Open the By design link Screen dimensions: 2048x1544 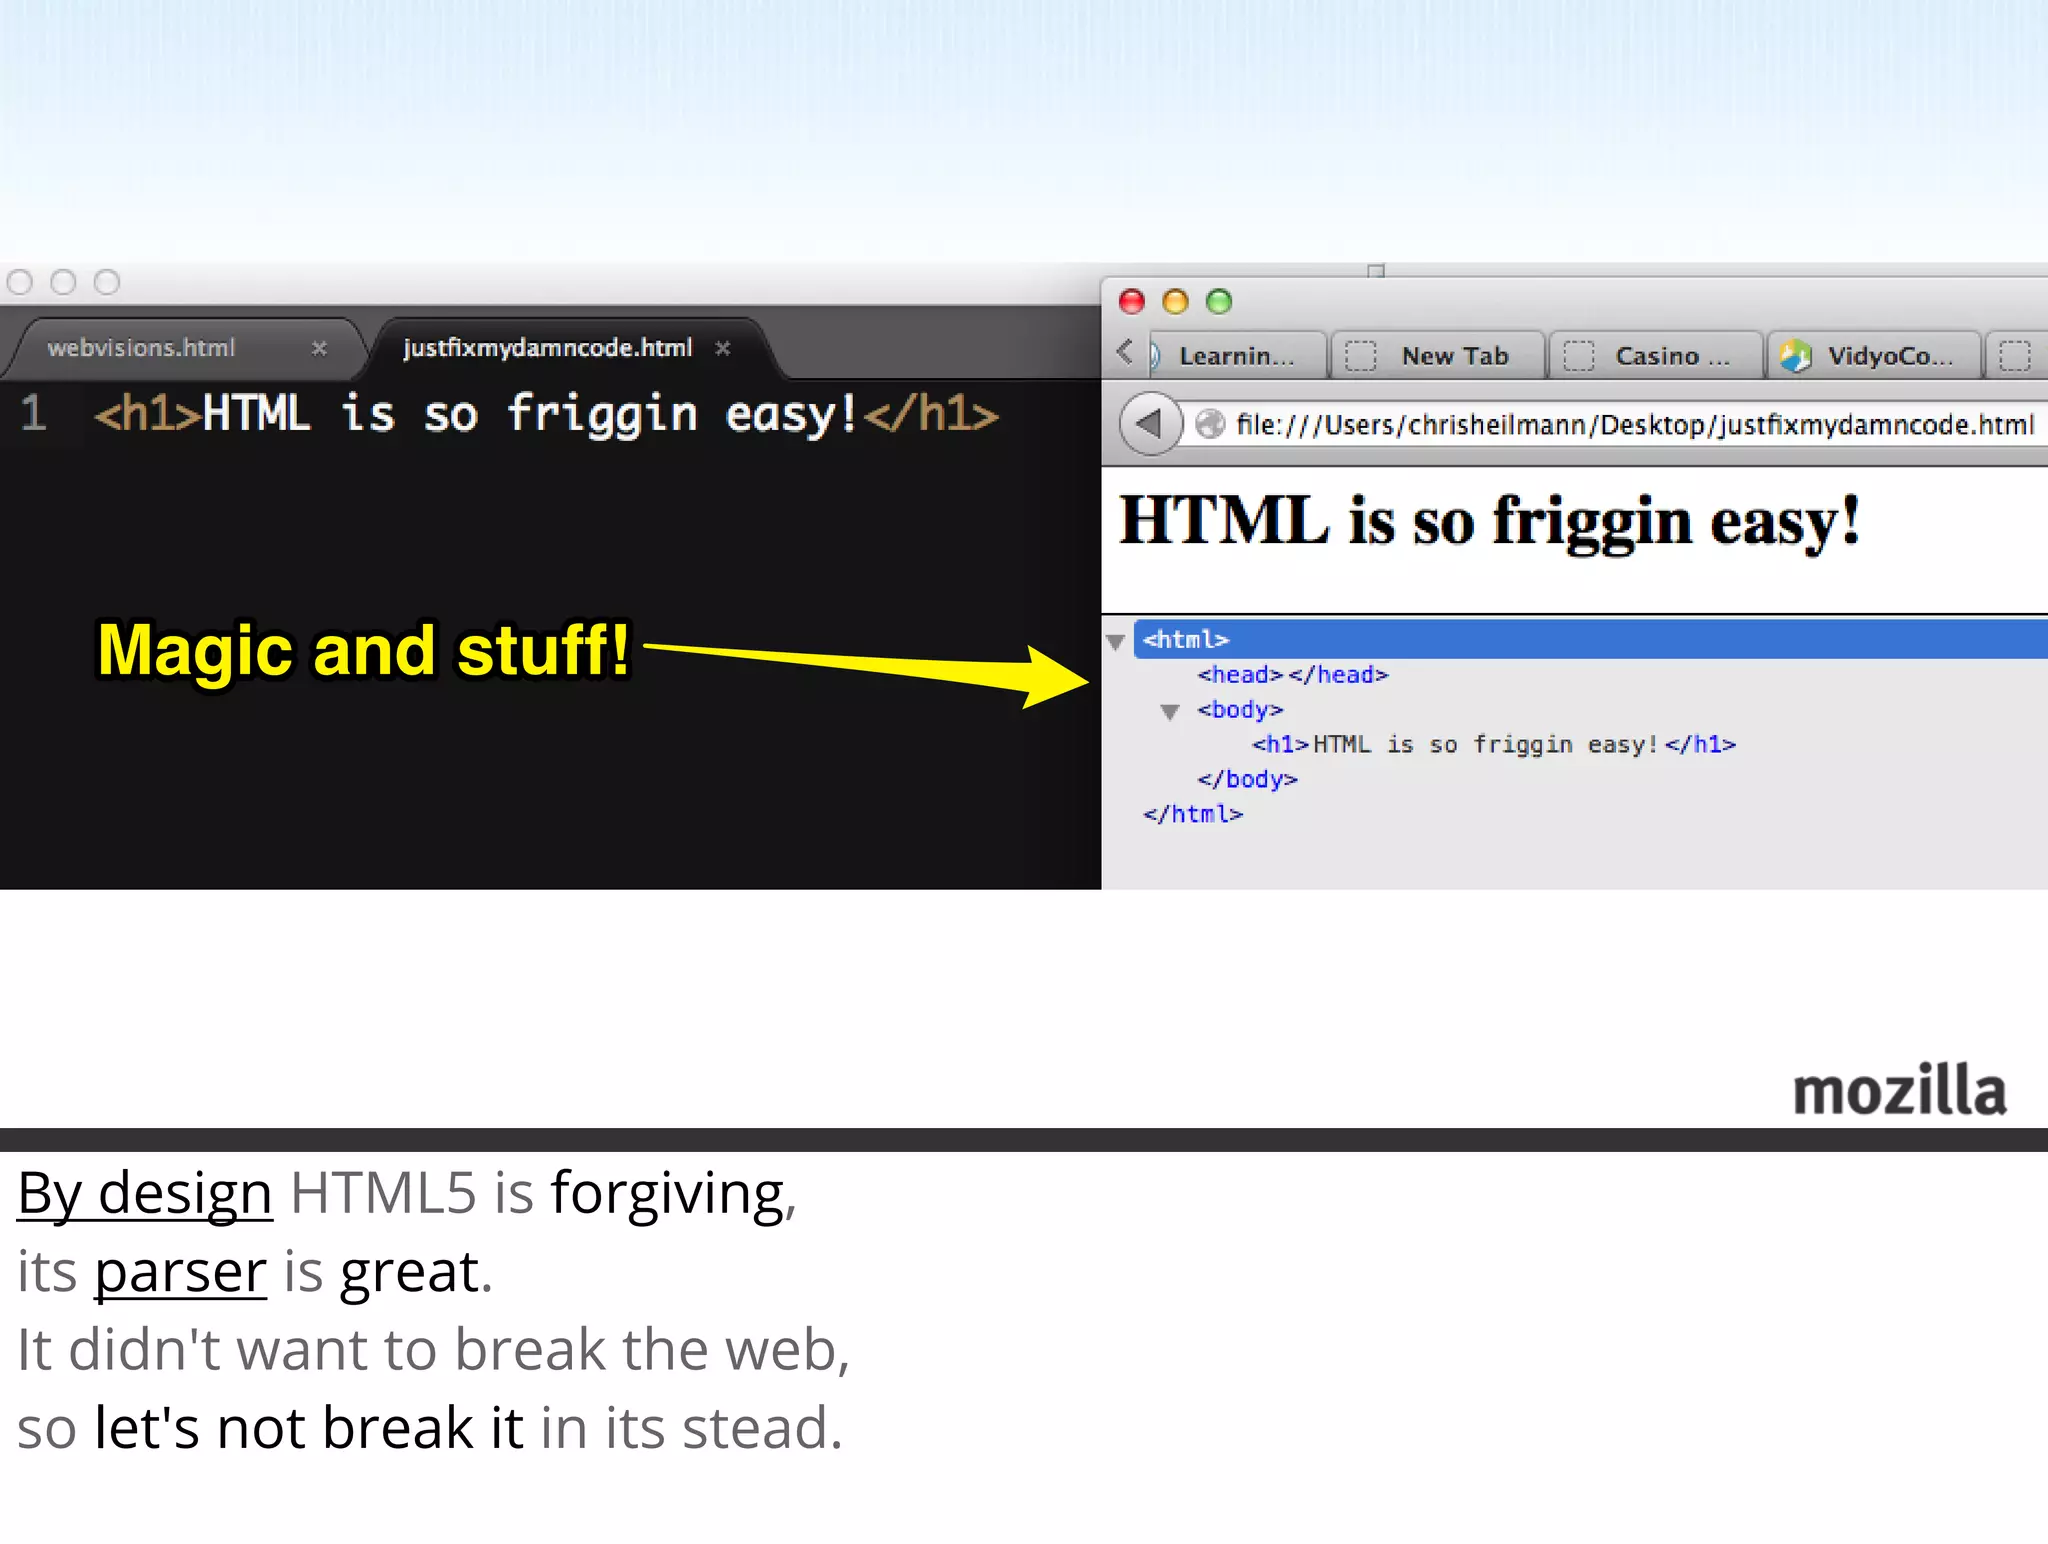[x=145, y=1194]
